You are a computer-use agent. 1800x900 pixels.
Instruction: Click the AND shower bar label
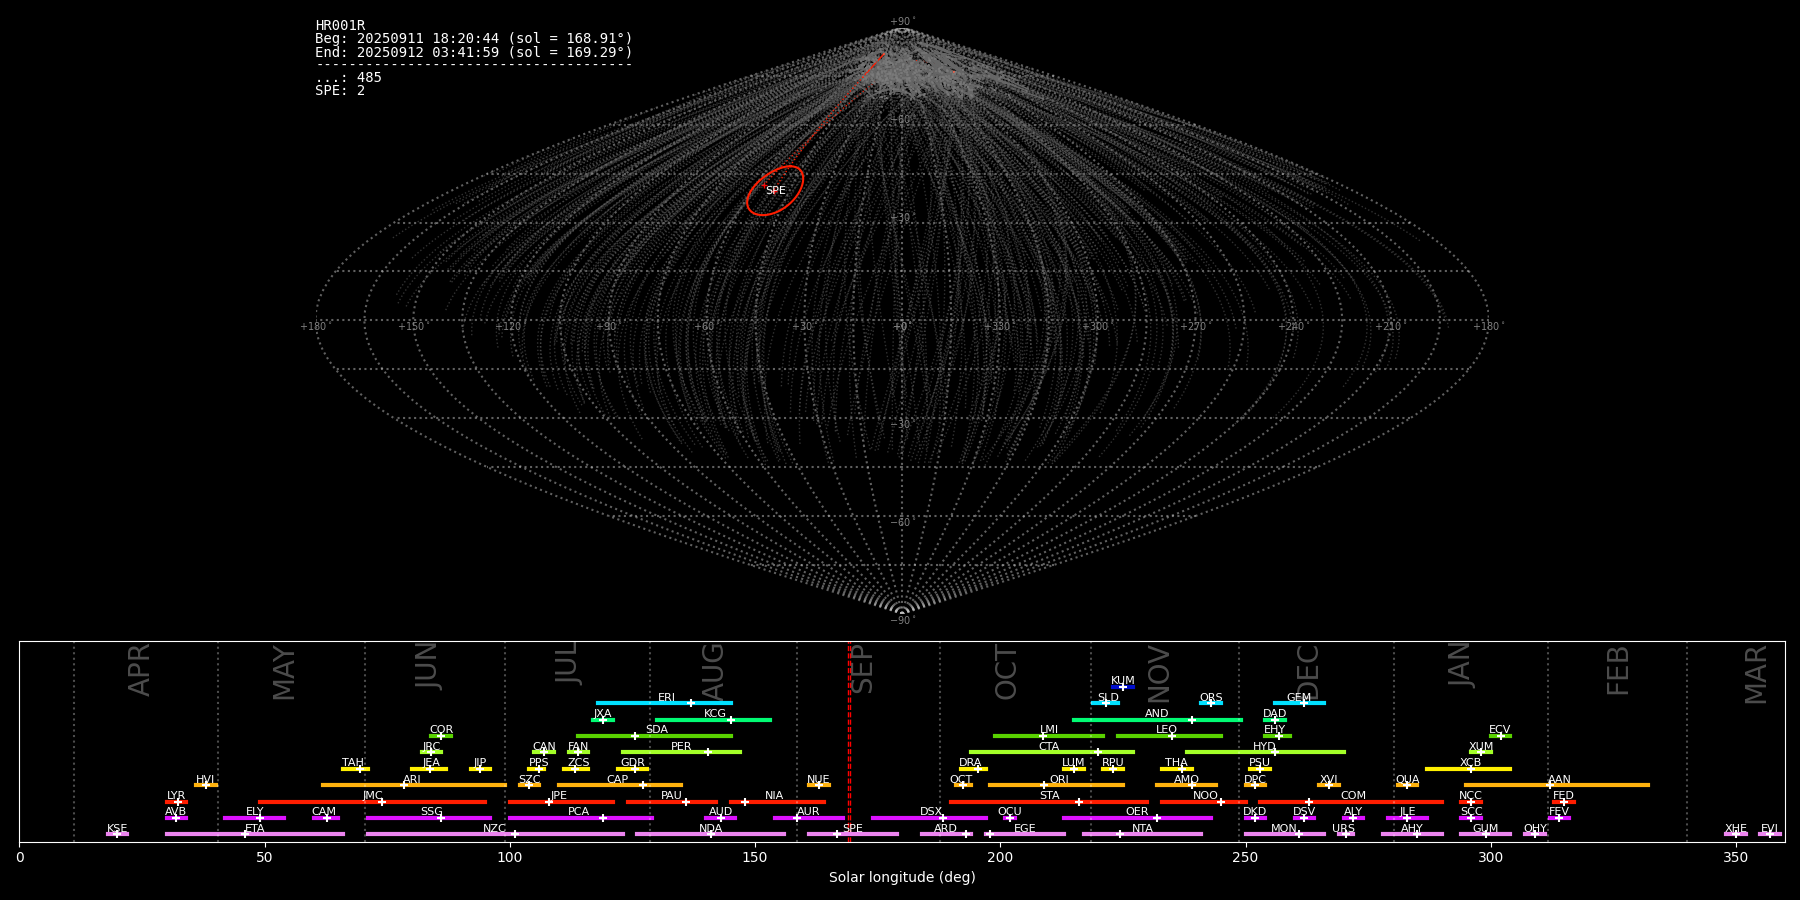point(1157,714)
